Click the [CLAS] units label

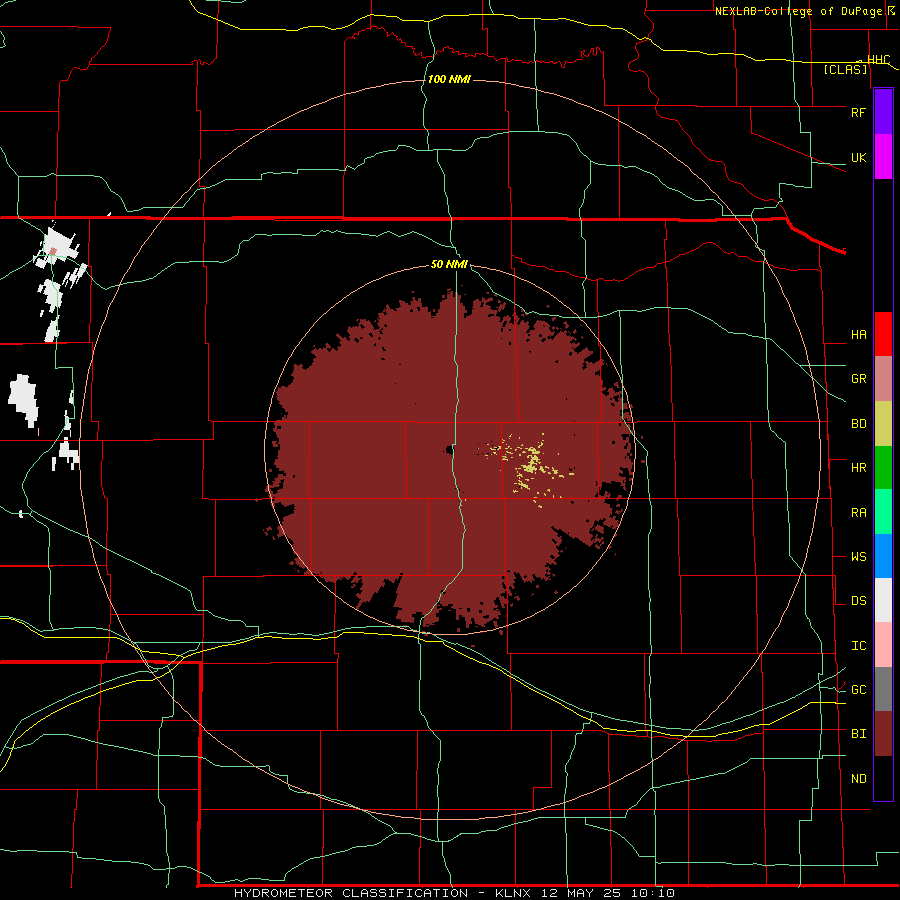pyautogui.click(x=845, y=69)
